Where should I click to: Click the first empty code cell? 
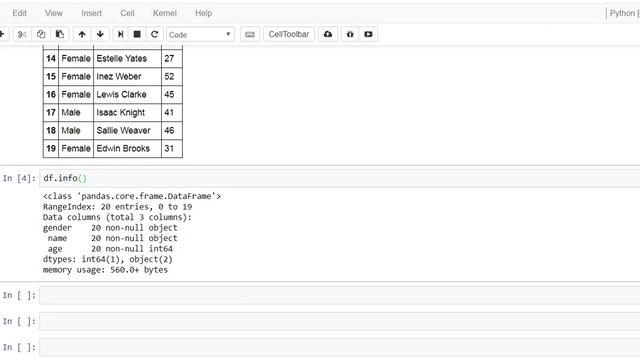click(340, 295)
